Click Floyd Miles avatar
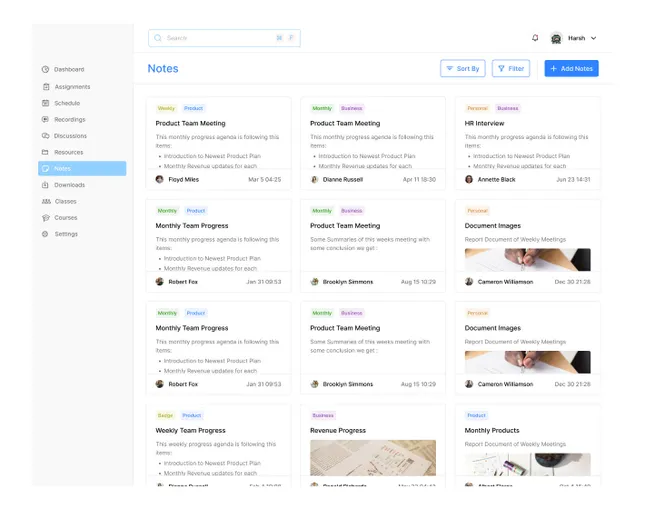This screenshot has height=509, width=645. click(160, 179)
